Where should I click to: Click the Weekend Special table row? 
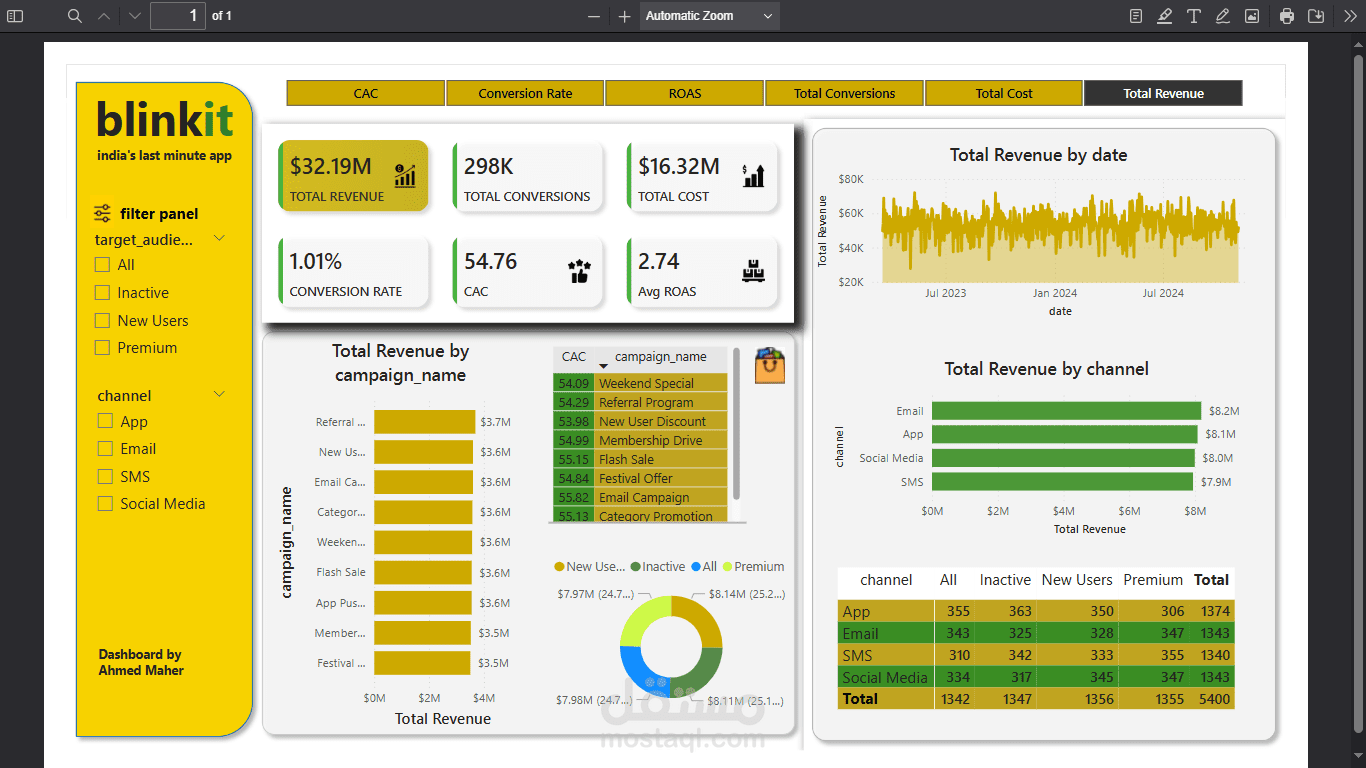(640, 383)
